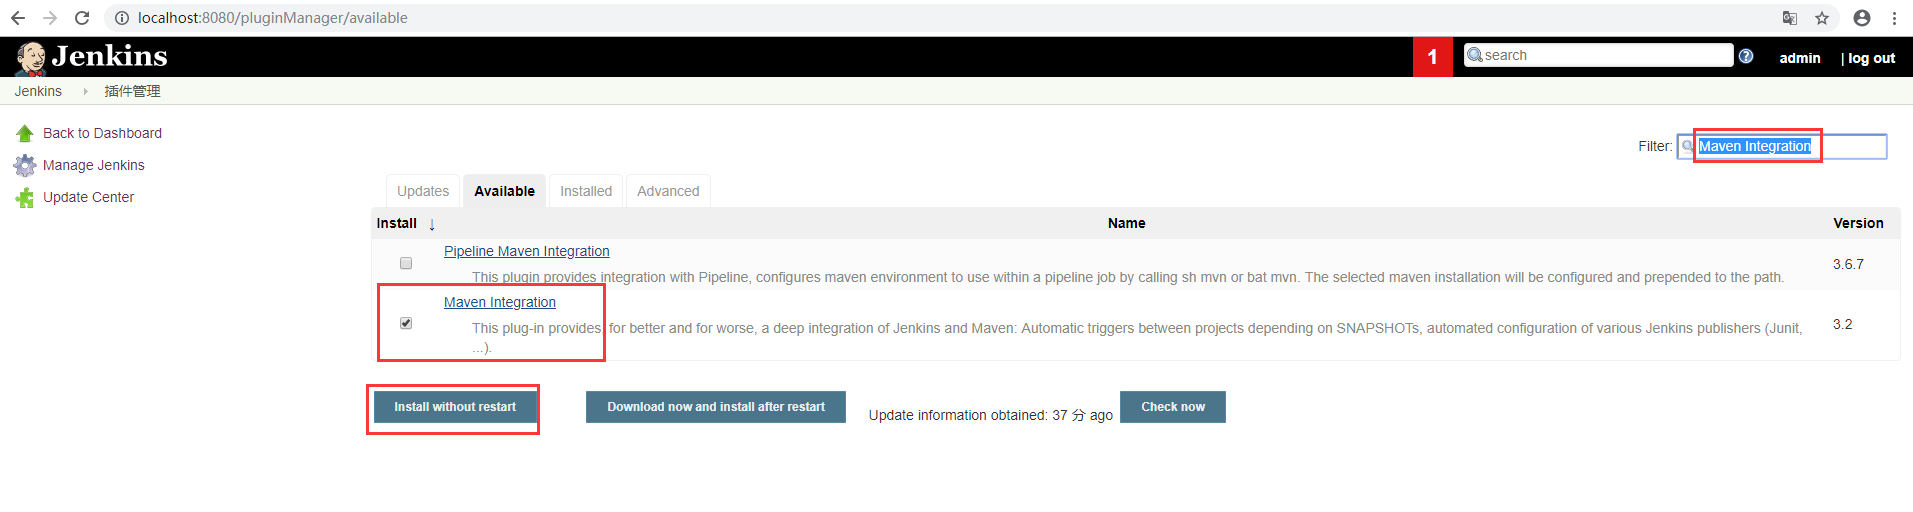Click the Filter text input field

click(1789, 146)
